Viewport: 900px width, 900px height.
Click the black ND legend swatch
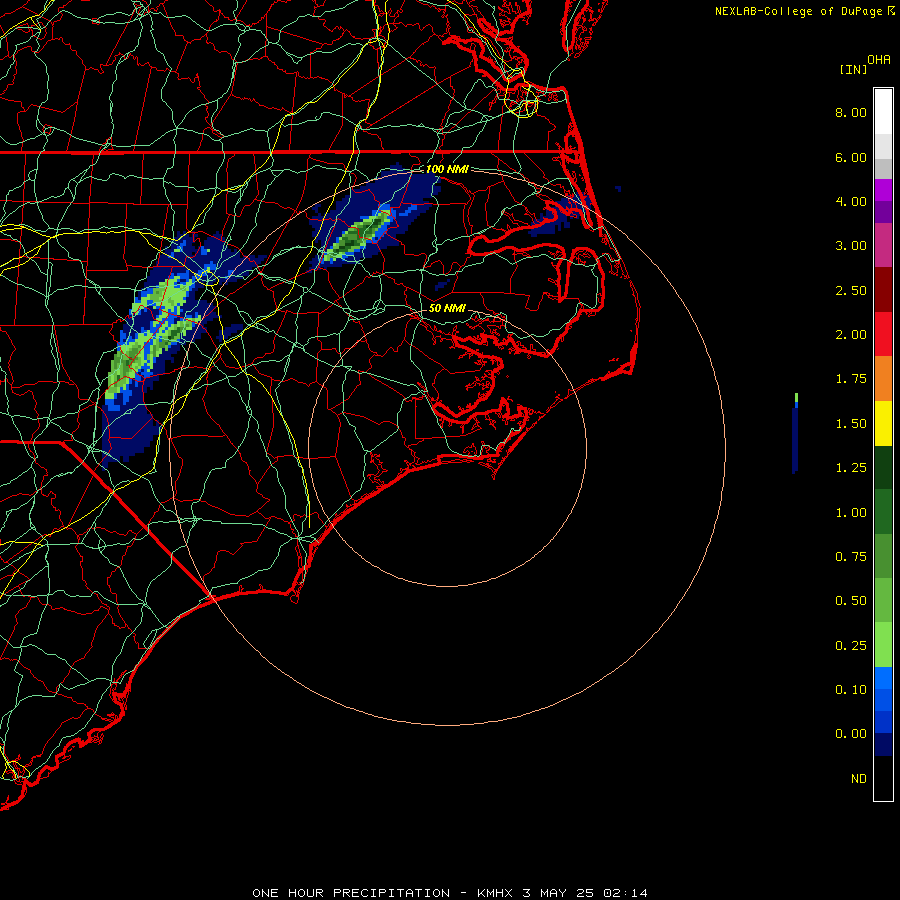click(883, 778)
